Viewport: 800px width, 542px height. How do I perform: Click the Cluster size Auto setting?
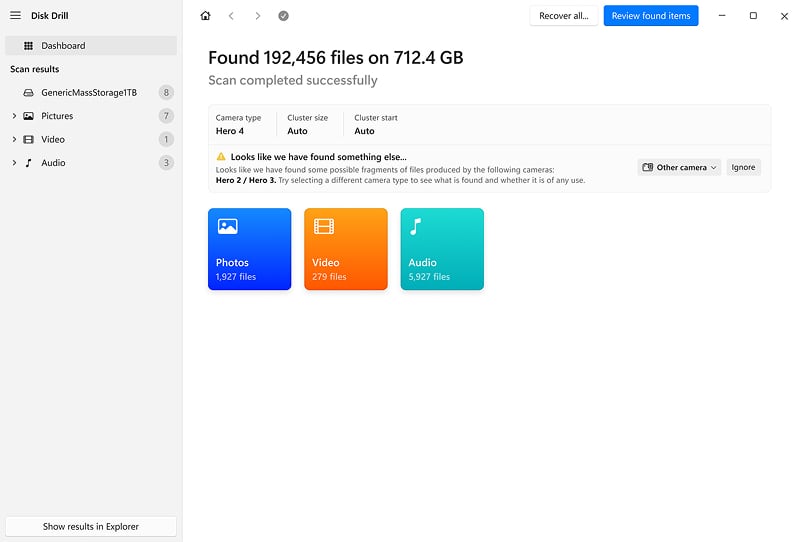click(307, 125)
